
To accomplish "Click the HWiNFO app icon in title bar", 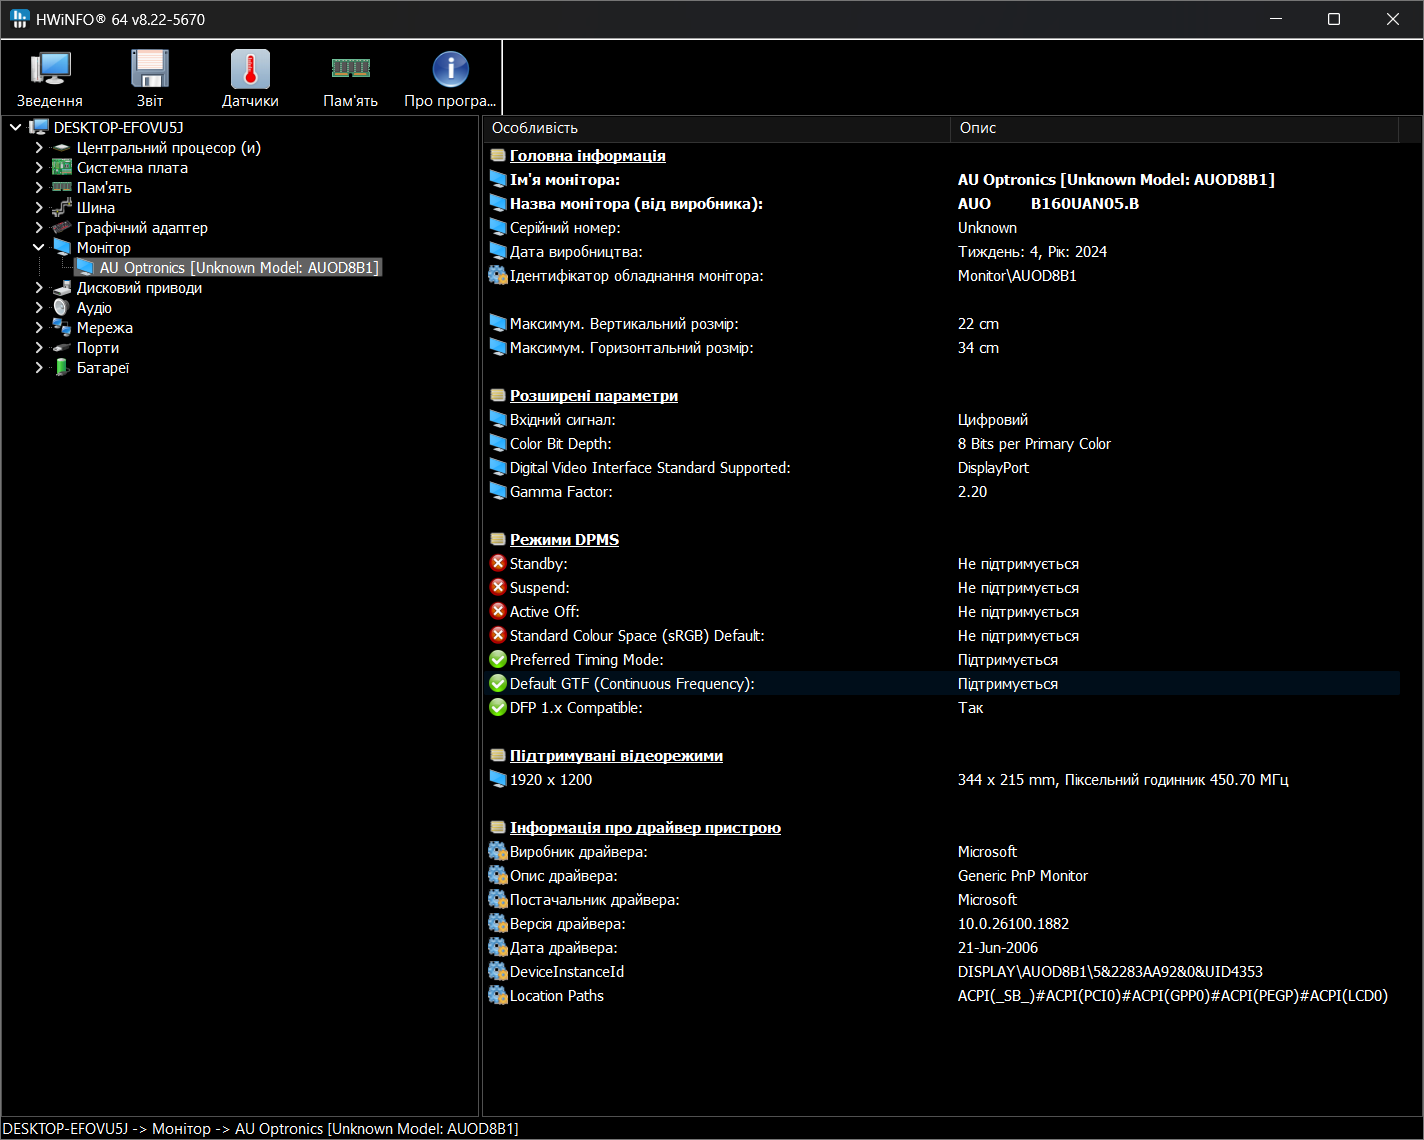I will (x=19, y=19).
